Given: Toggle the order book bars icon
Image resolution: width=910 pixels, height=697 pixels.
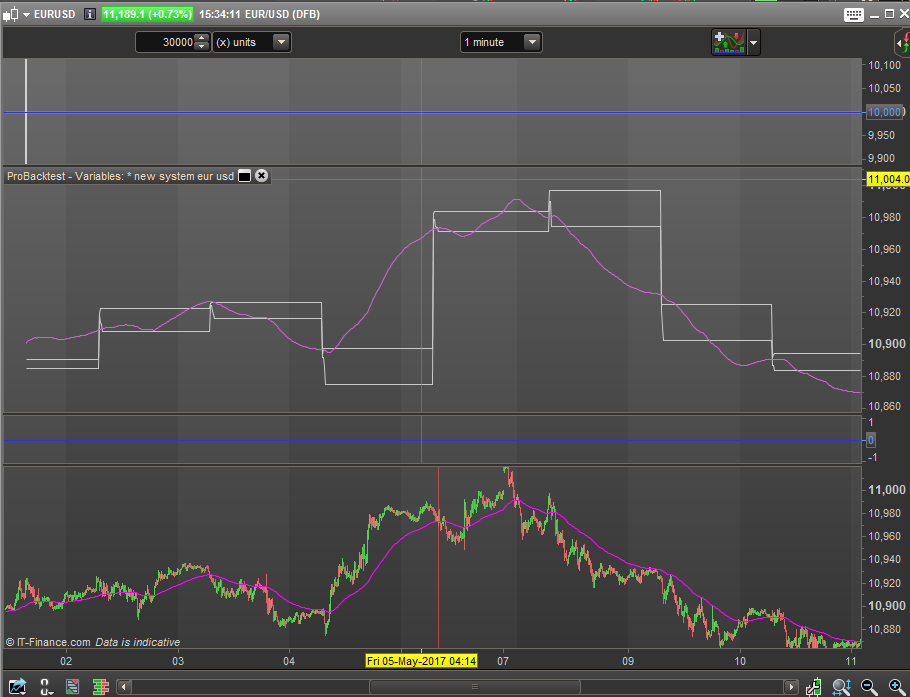Looking at the screenshot, I should pyautogui.click(x=101, y=687).
